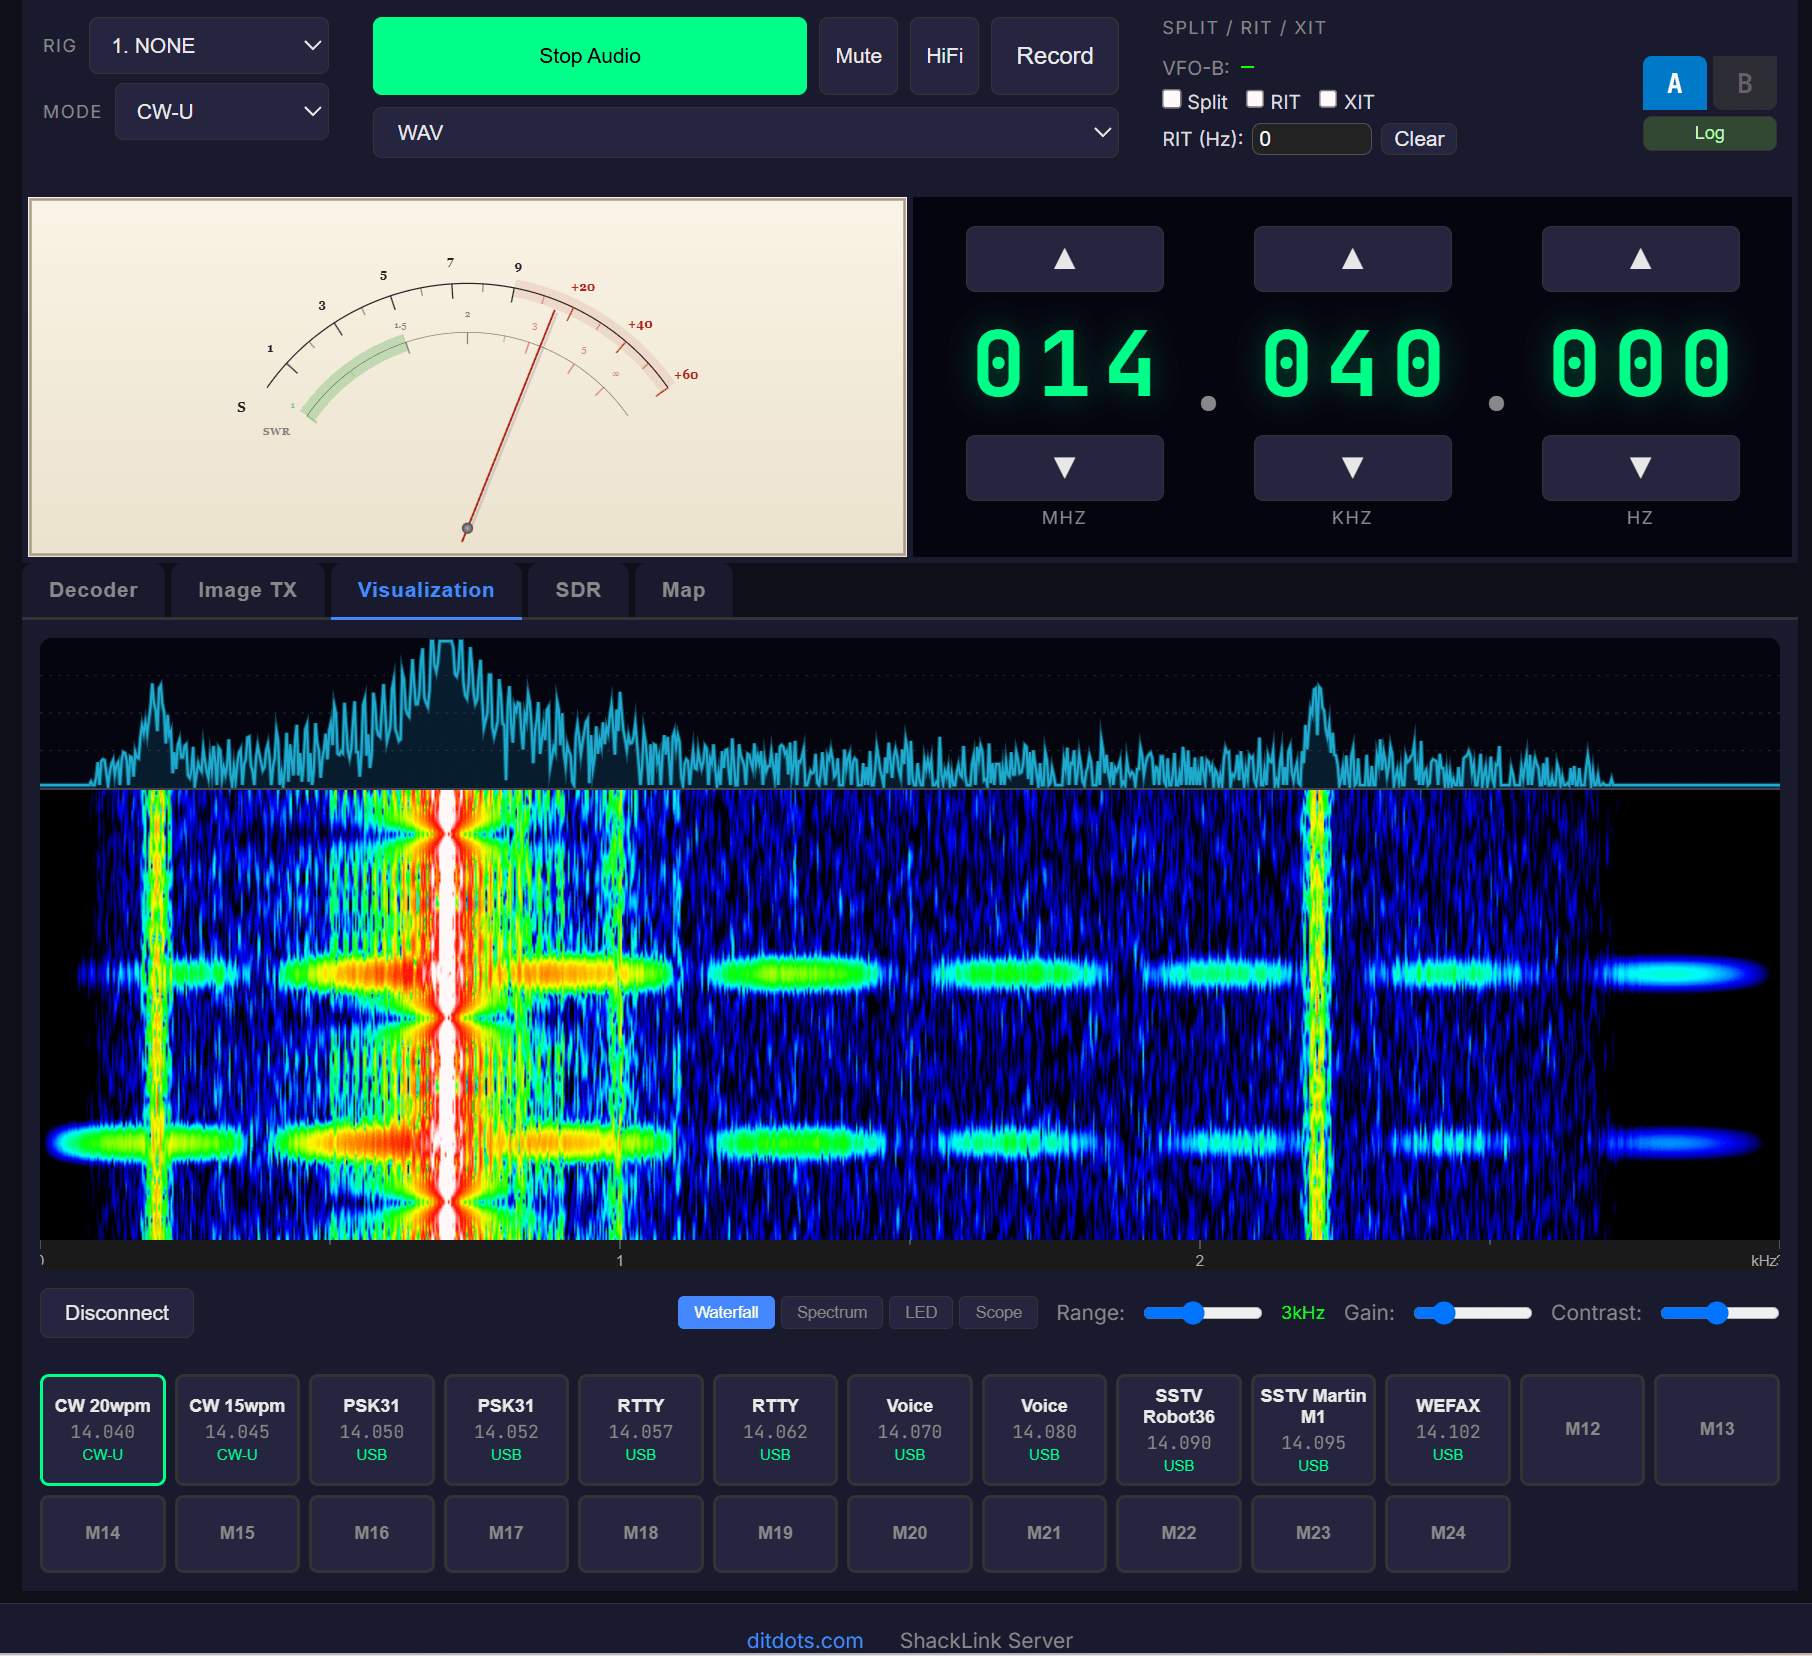
Task: Recall WEFAX 14.102 memory
Action: tap(1447, 1429)
